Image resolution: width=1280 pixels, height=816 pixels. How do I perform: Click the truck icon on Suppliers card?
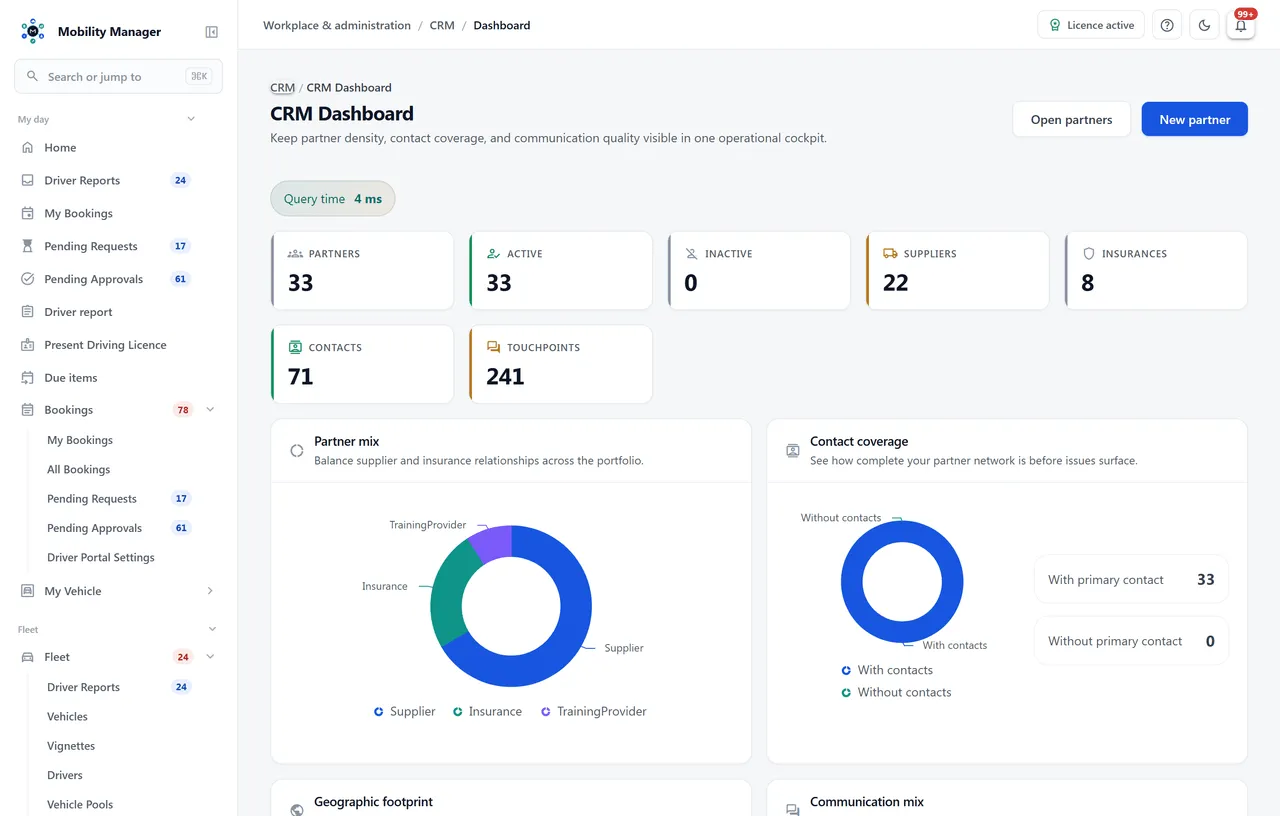point(890,254)
